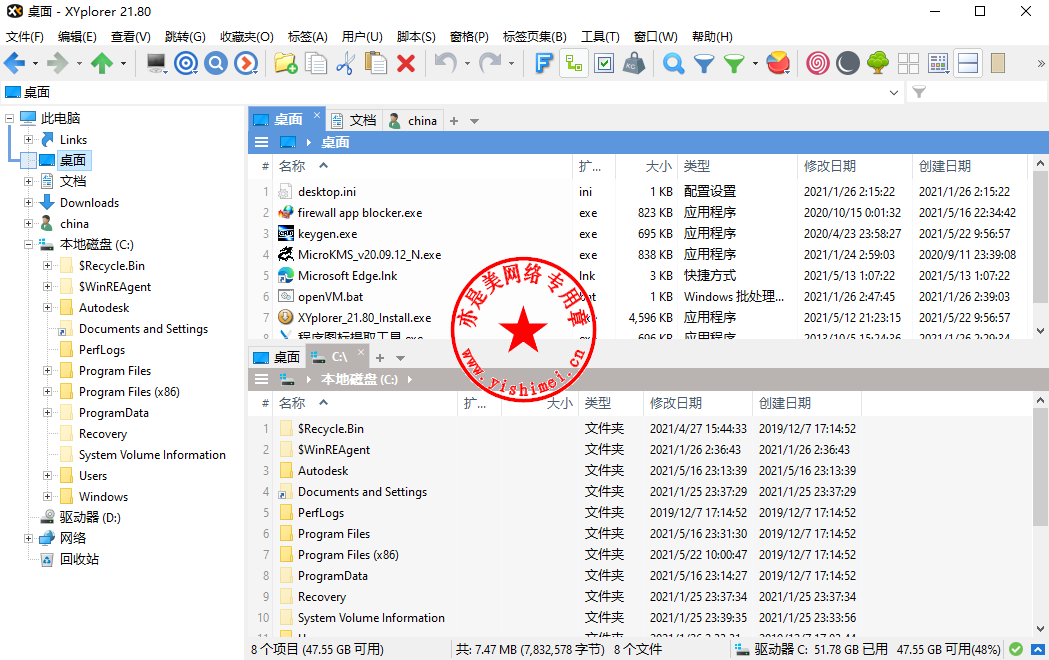Screen dimensions: 1049x660
Task: Close the 桌面 tab in top pane
Action: click(x=317, y=115)
